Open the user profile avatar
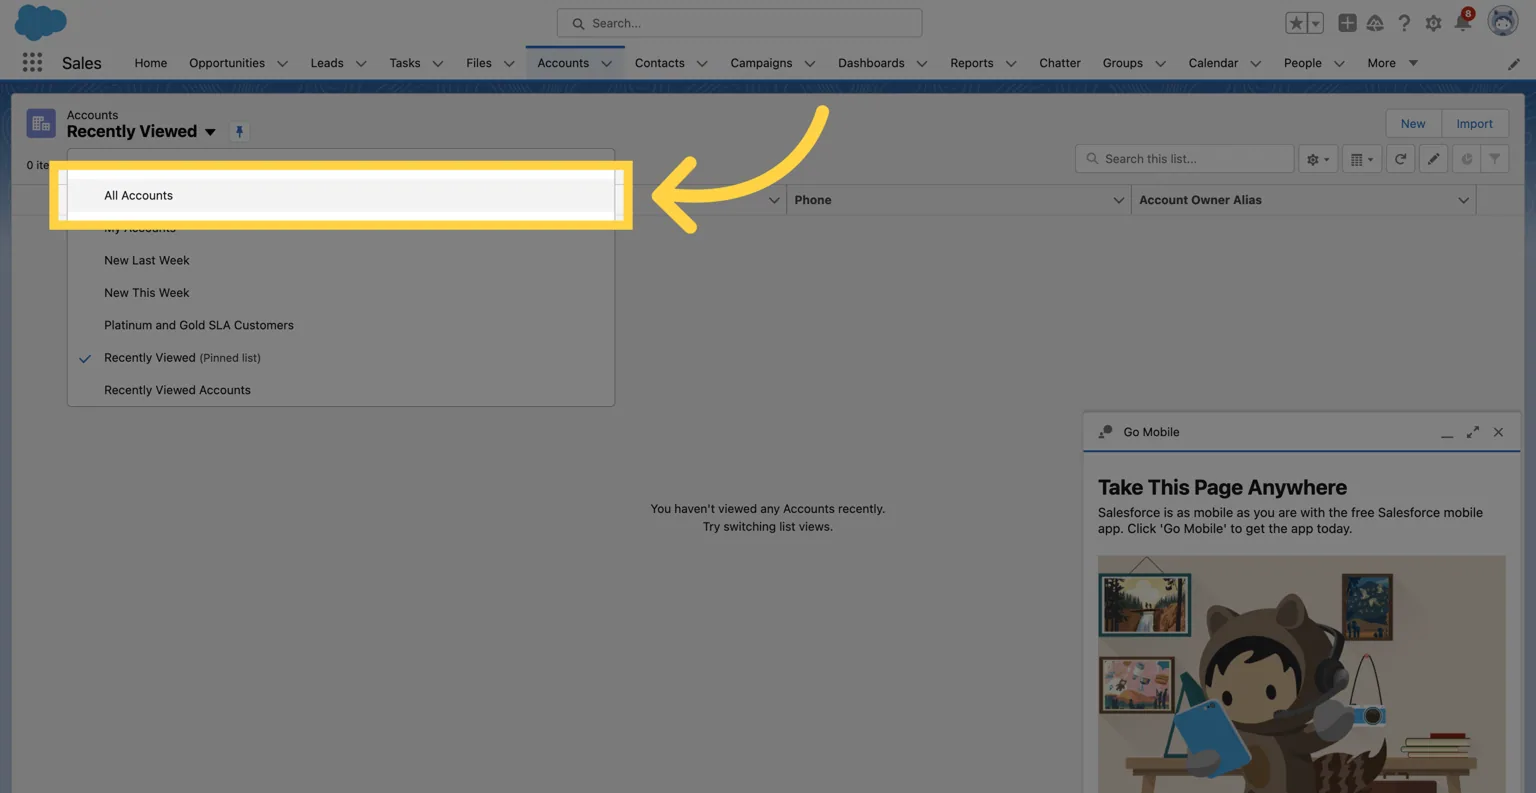 1503,21
